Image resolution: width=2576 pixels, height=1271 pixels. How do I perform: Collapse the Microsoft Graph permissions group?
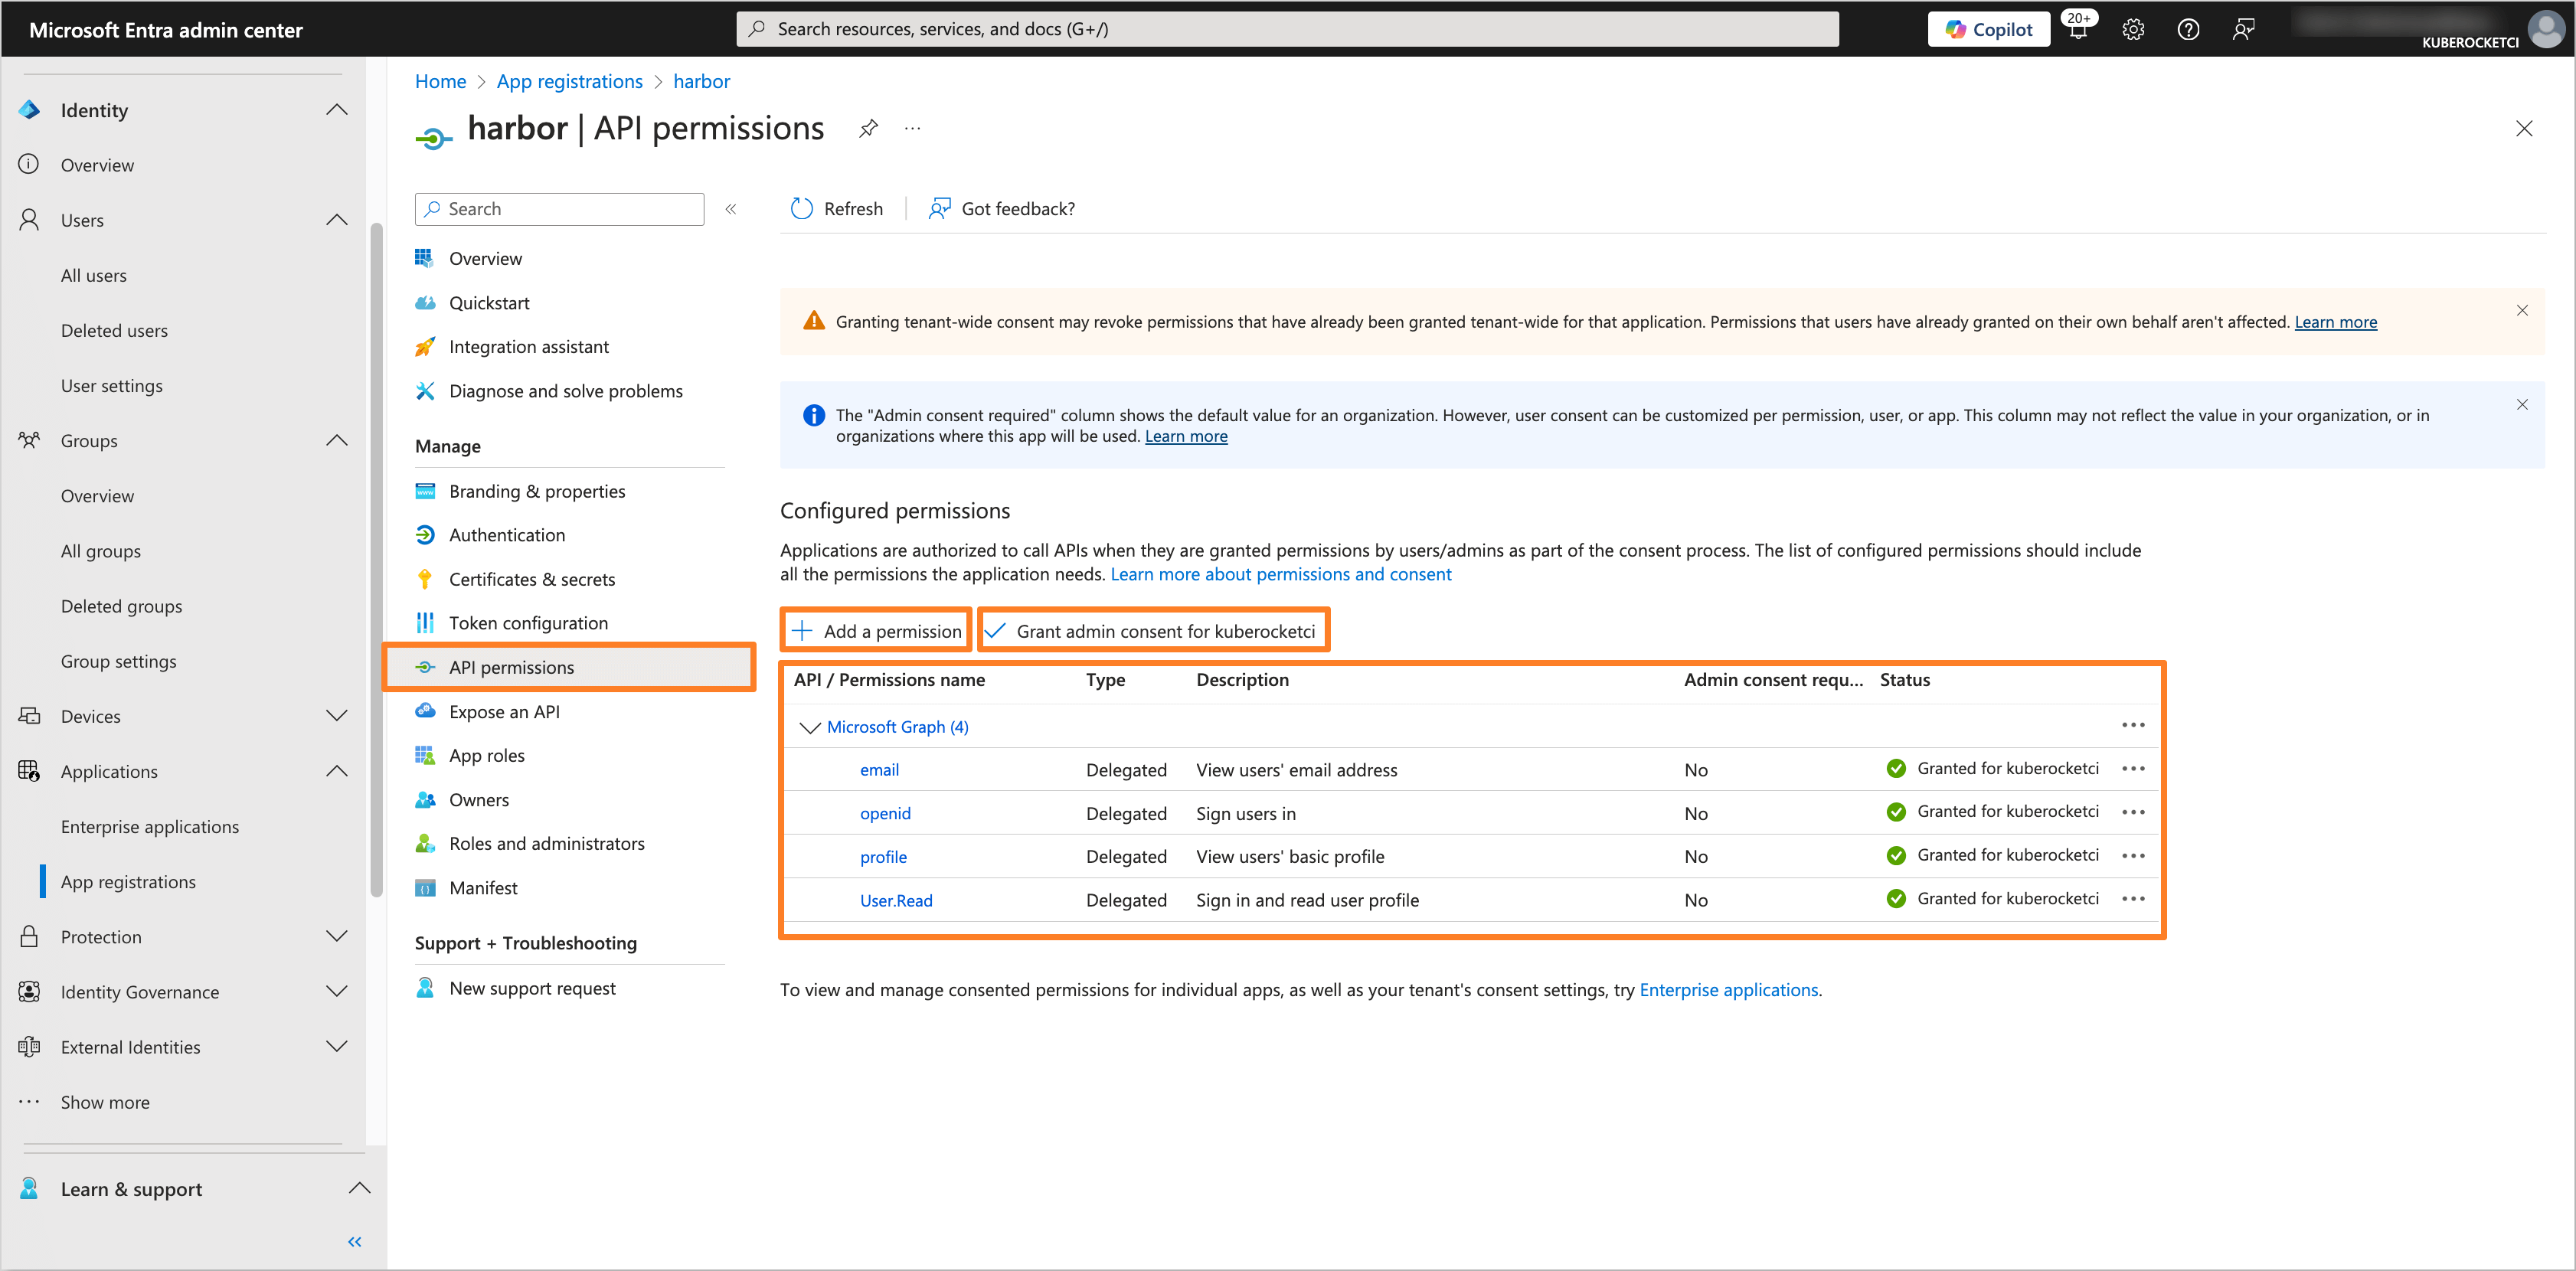tap(810, 727)
